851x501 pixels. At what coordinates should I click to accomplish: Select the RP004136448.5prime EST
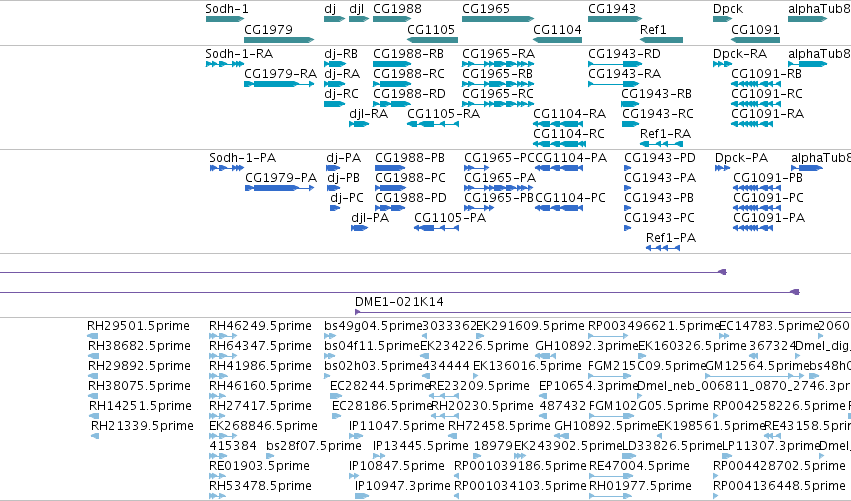click(715, 496)
